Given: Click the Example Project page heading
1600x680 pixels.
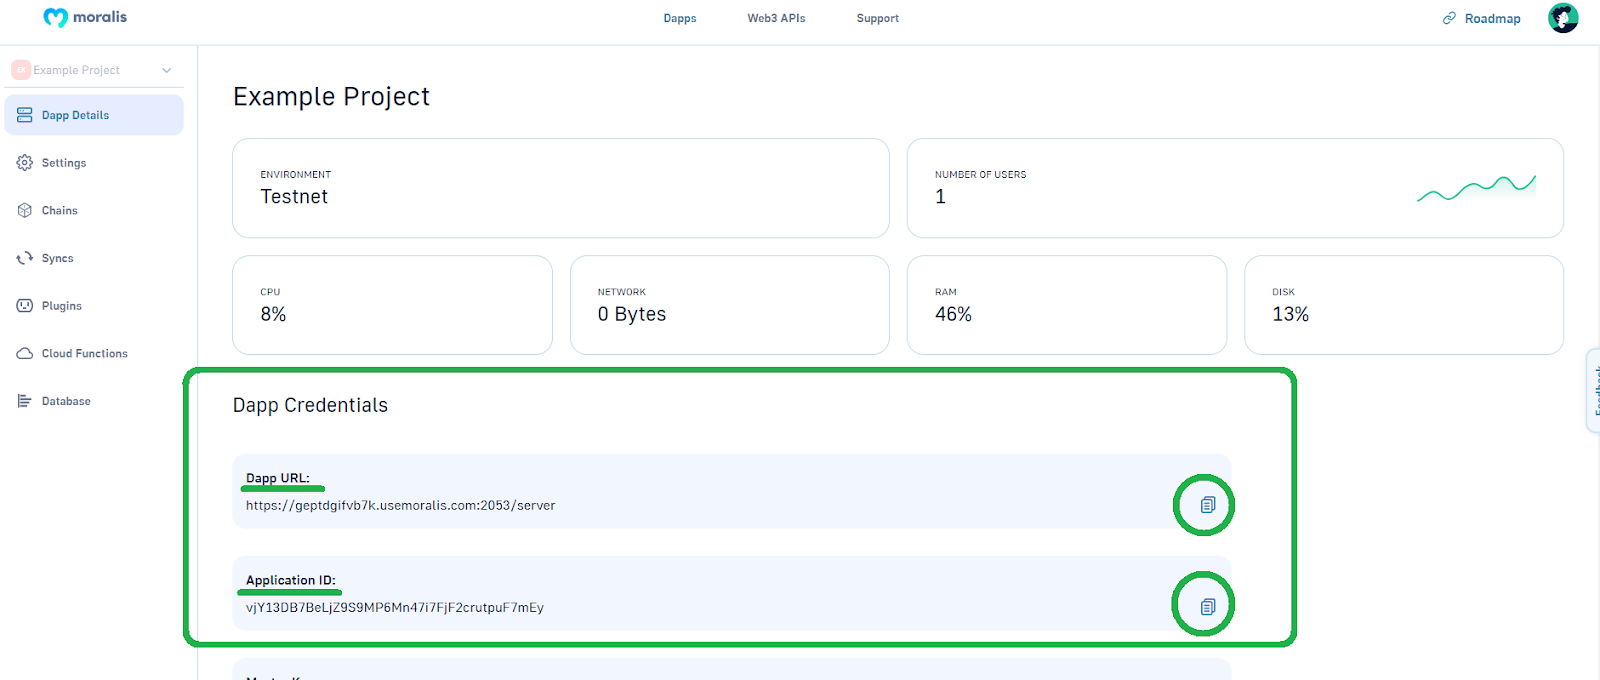Looking at the screenshot, I should click(331, 97).
